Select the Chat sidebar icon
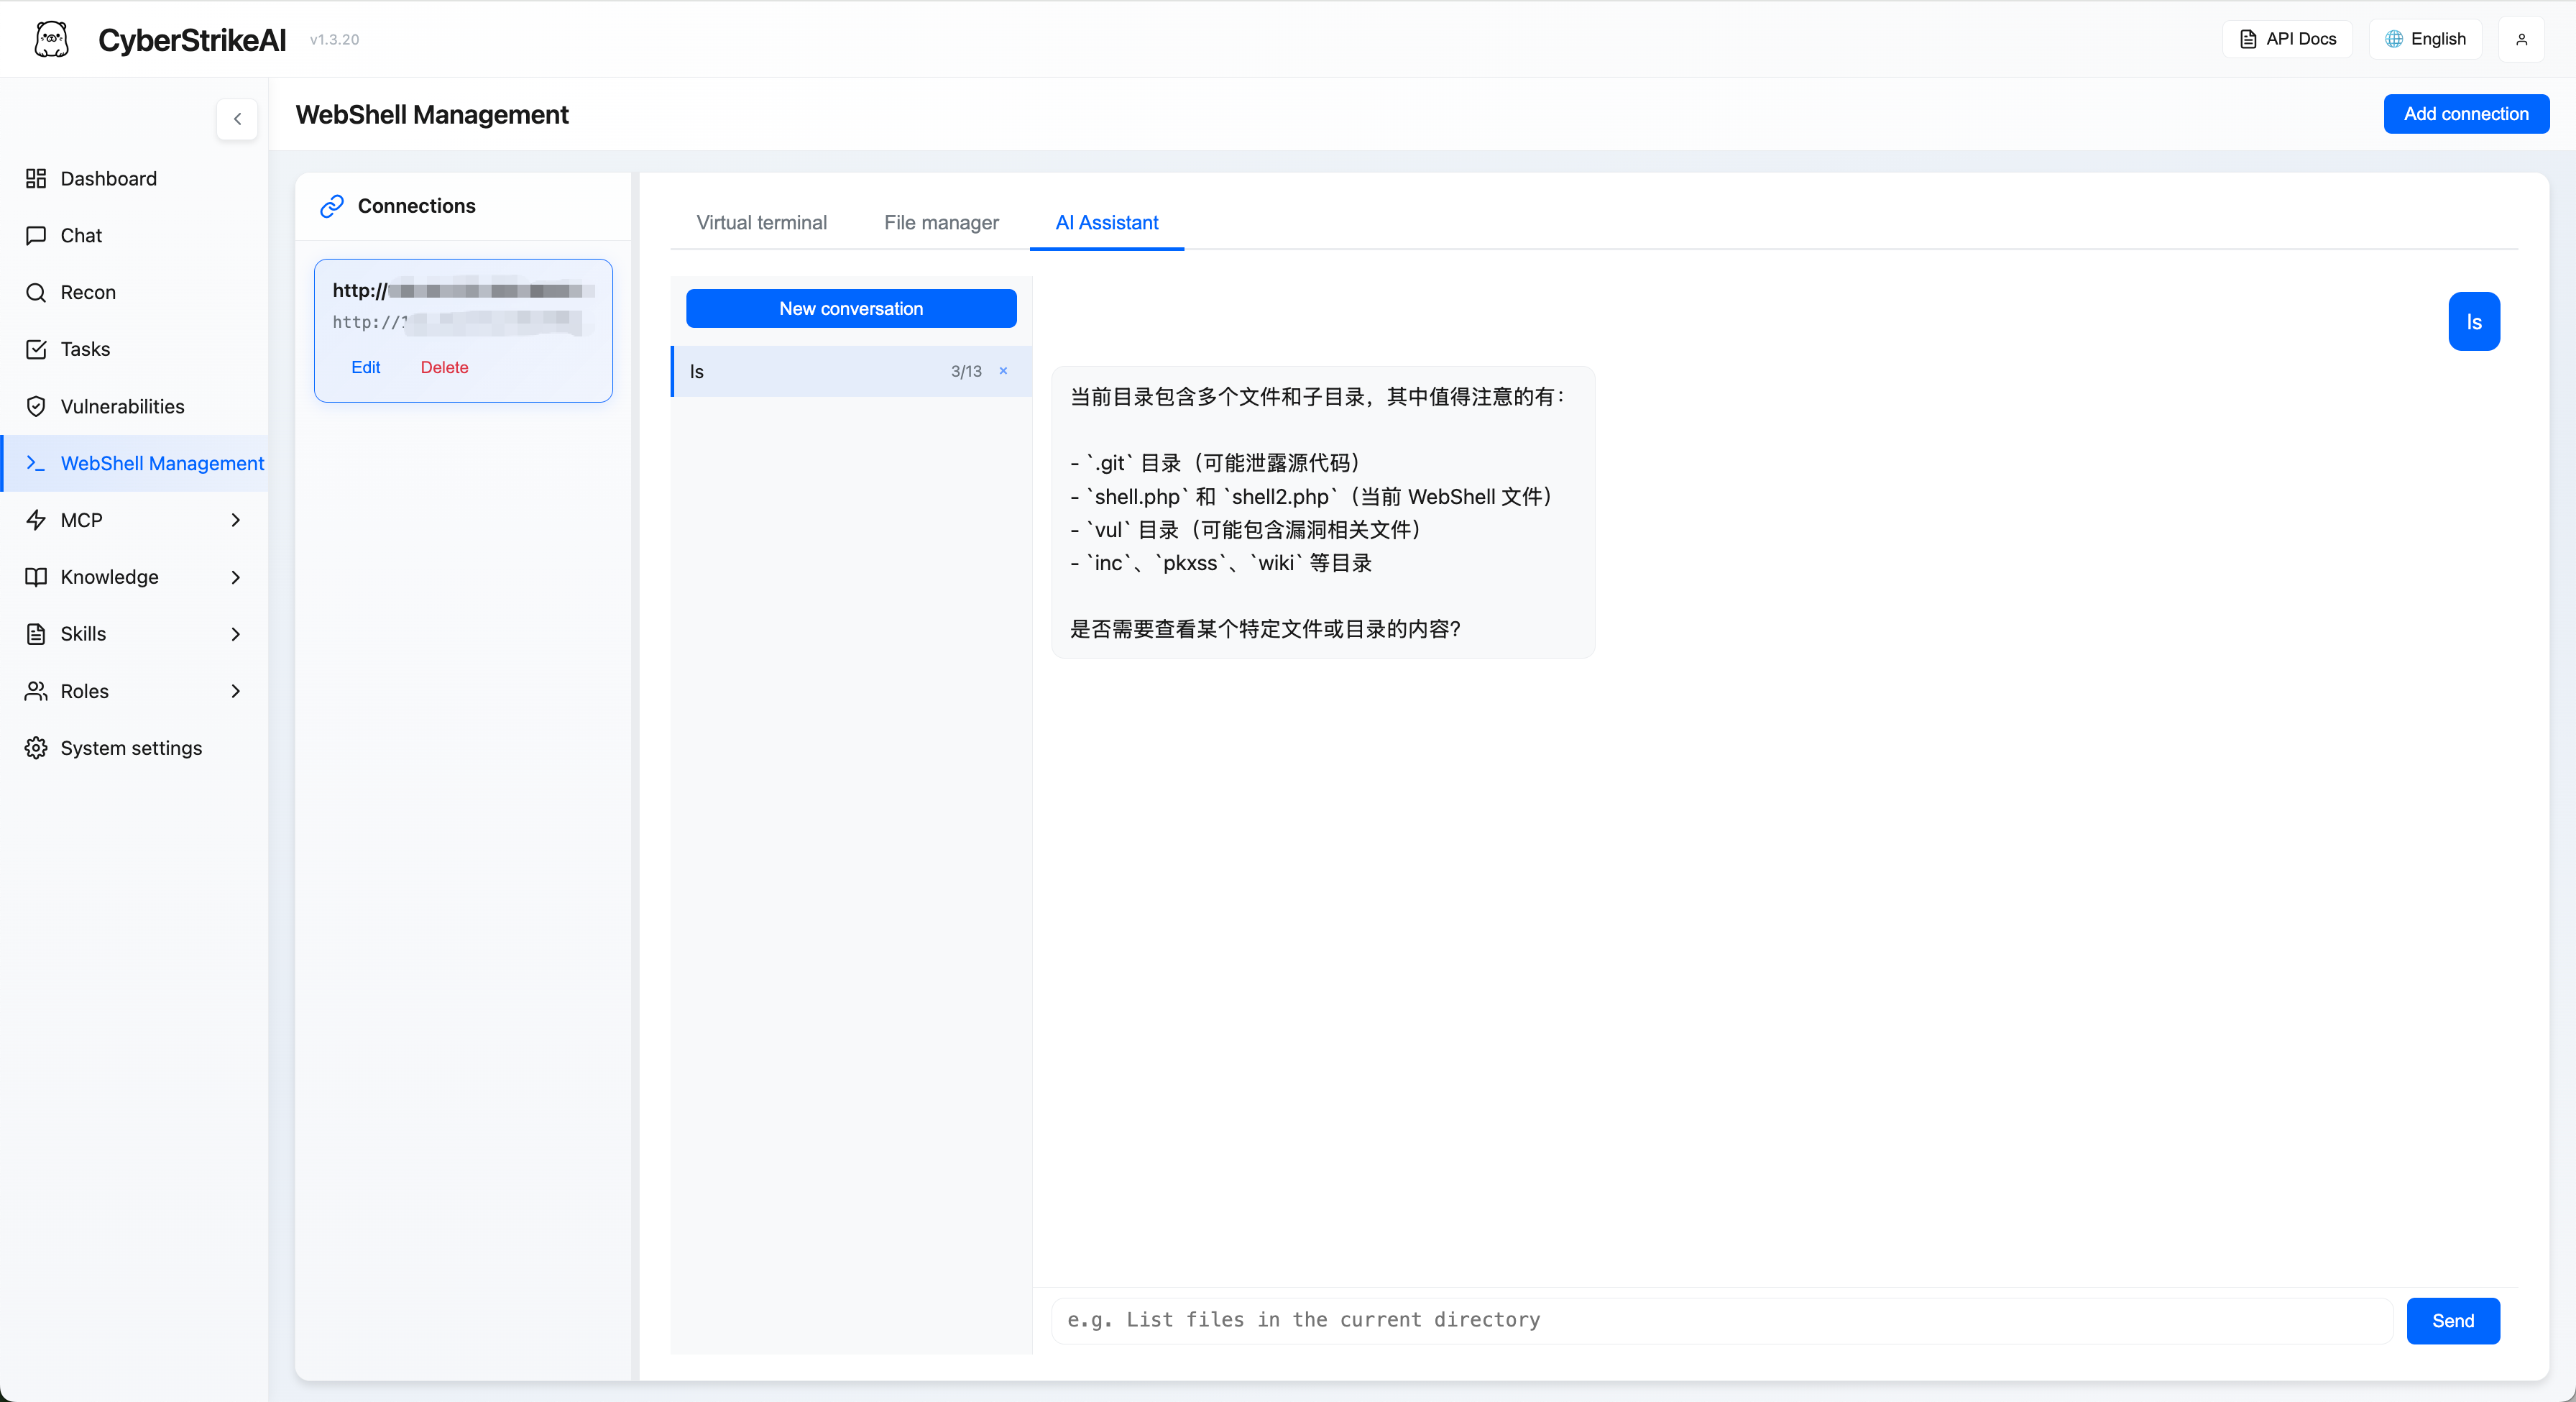2576x1402 pixels. click(36, 235)
